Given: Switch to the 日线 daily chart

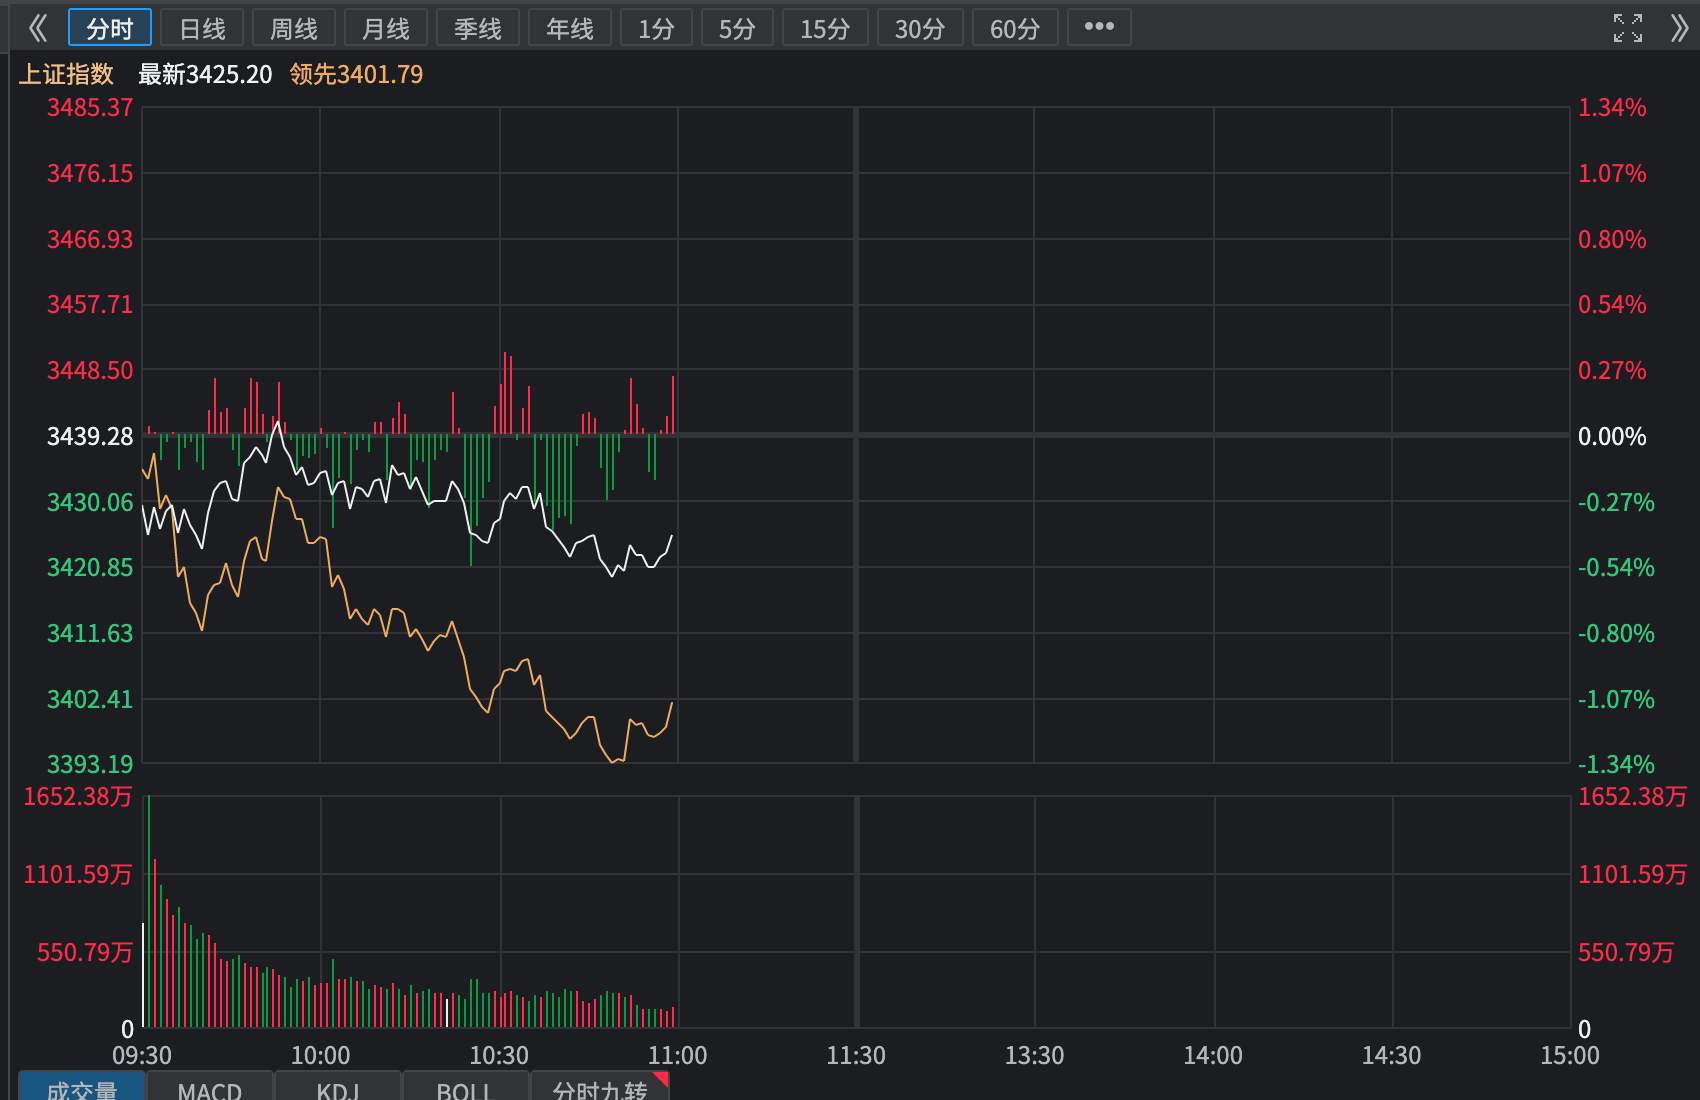Looking at the screenshot, I should (202, 28).
